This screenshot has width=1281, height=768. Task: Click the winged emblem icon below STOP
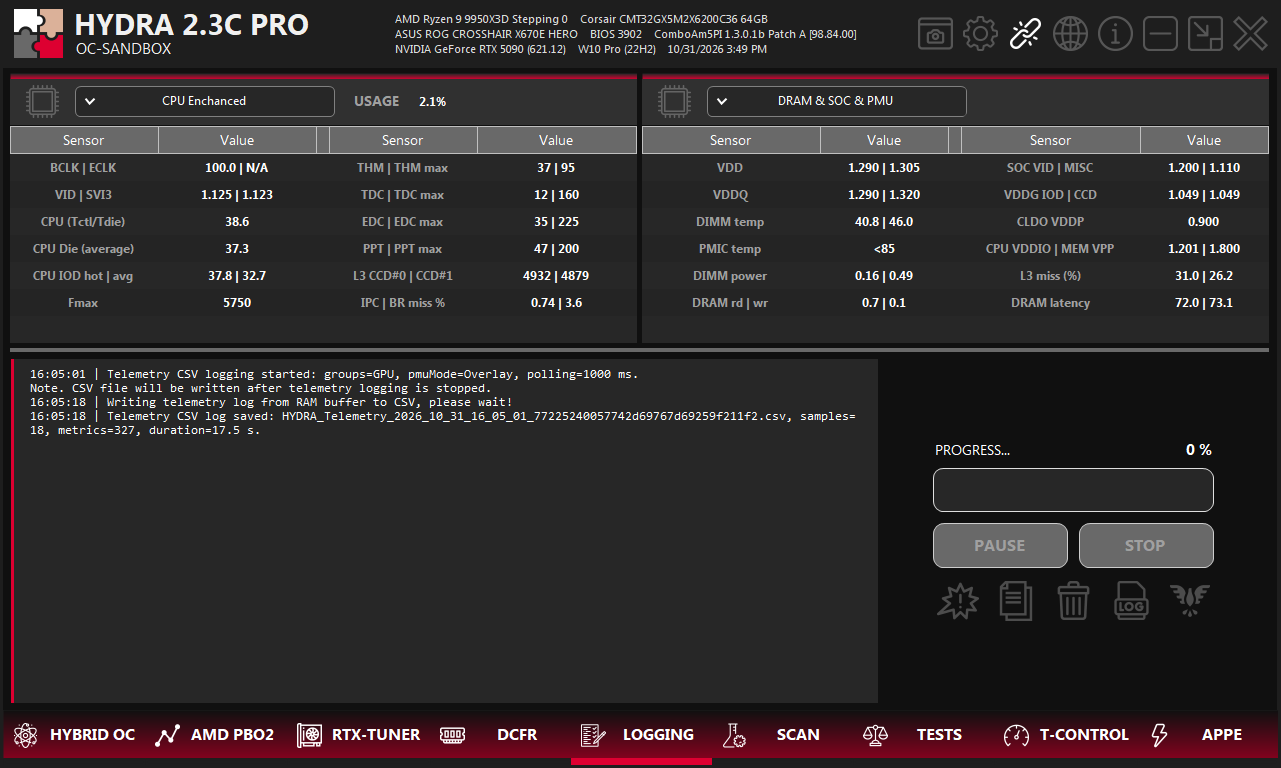tap(1190, 600)
